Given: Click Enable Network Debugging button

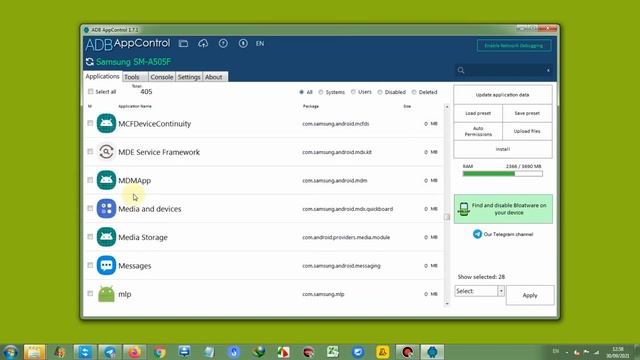Looking at the screenshot, I should [514, 45].
